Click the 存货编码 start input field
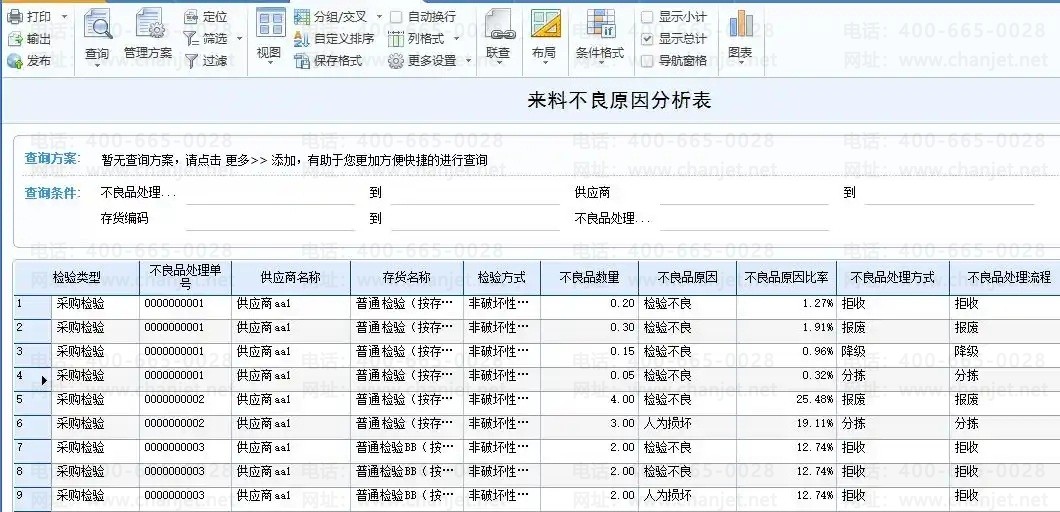 [270, 218]
